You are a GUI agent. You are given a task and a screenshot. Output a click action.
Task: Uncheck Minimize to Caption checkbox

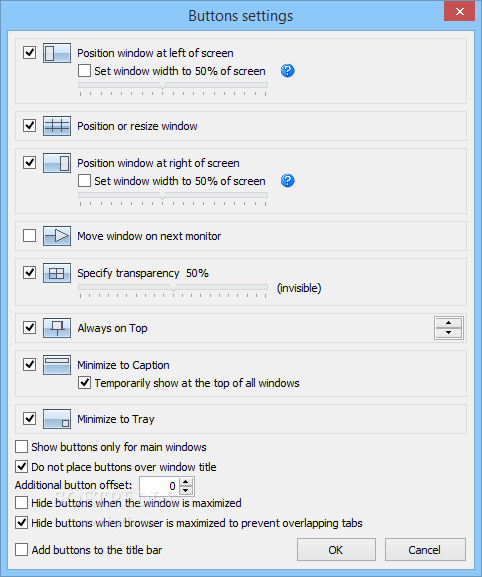coord(29,365)
